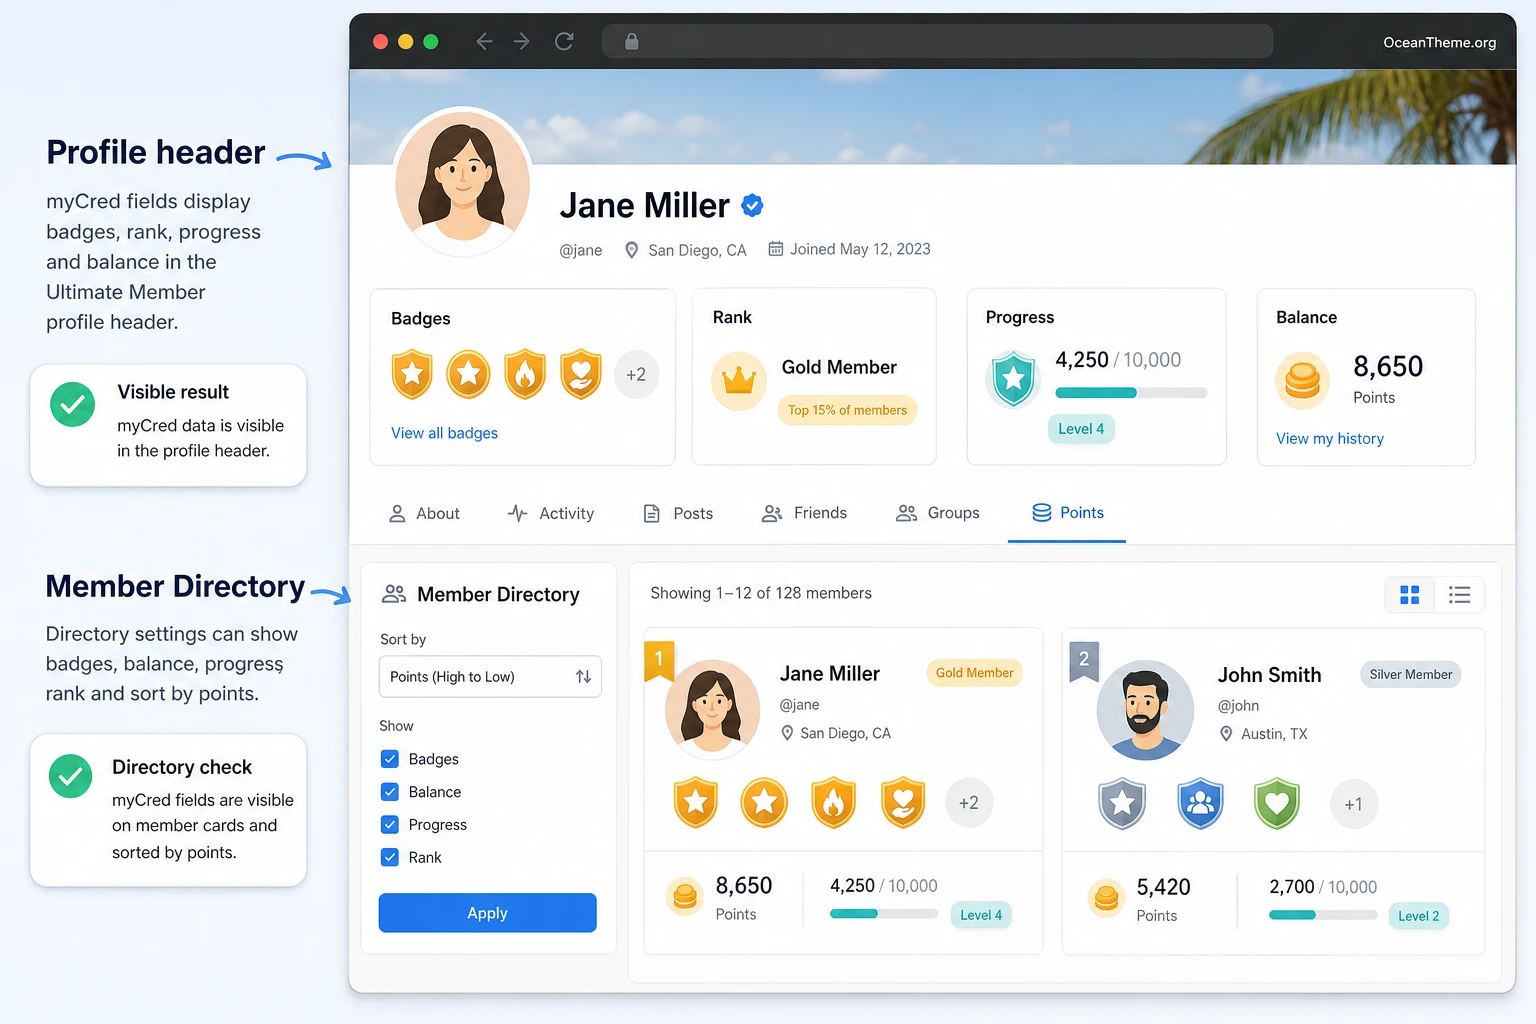Click the View my history link
This screenshot has height=1024, width=1536.
(x=1330, y=438)
